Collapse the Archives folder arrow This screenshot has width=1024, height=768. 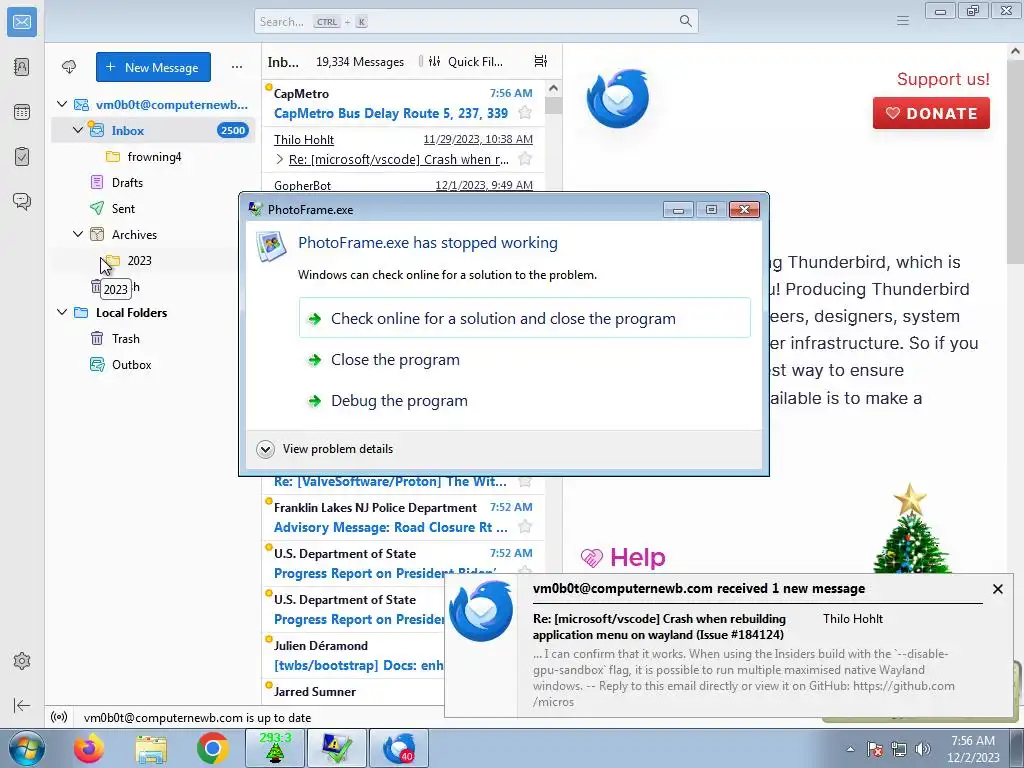78,234
